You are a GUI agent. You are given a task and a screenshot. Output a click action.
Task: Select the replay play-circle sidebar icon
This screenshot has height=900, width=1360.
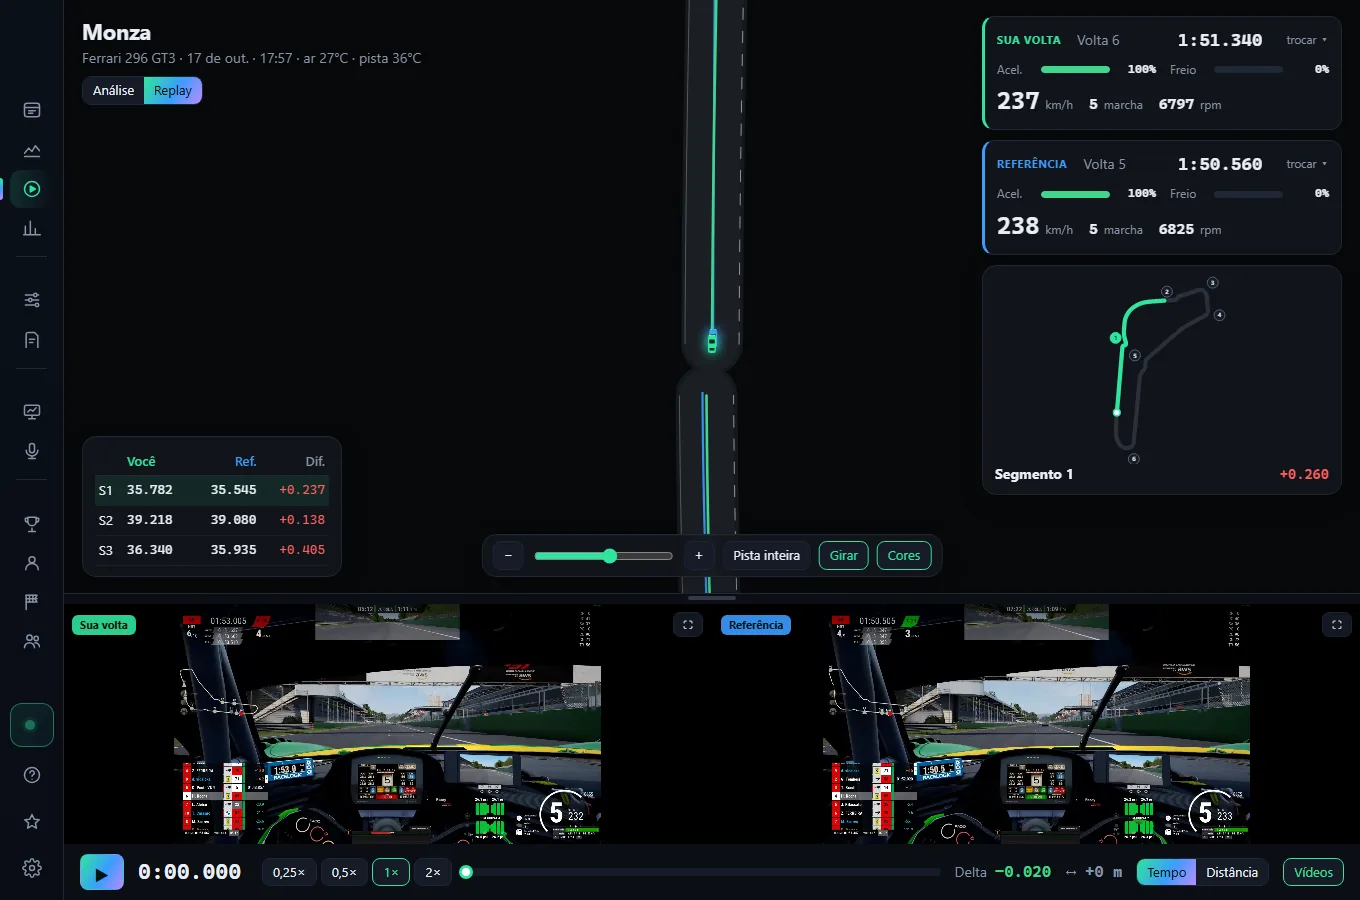point(32,189)
